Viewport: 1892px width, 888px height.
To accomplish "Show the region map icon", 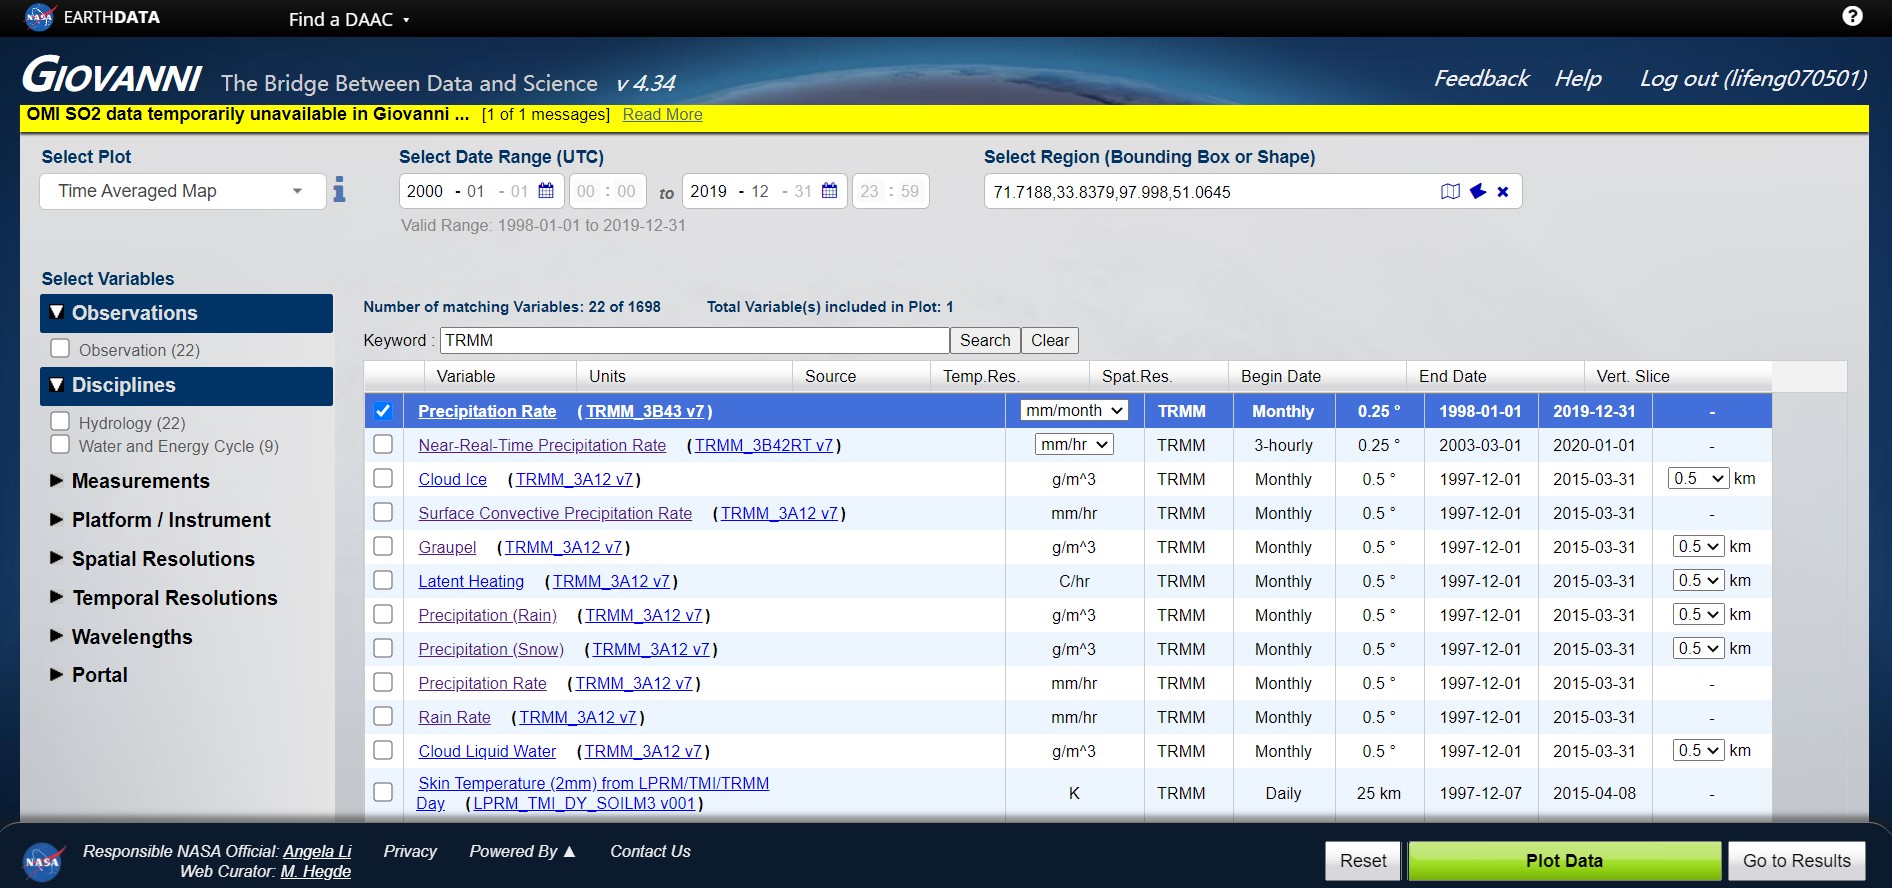I will tap(1450, 191).
